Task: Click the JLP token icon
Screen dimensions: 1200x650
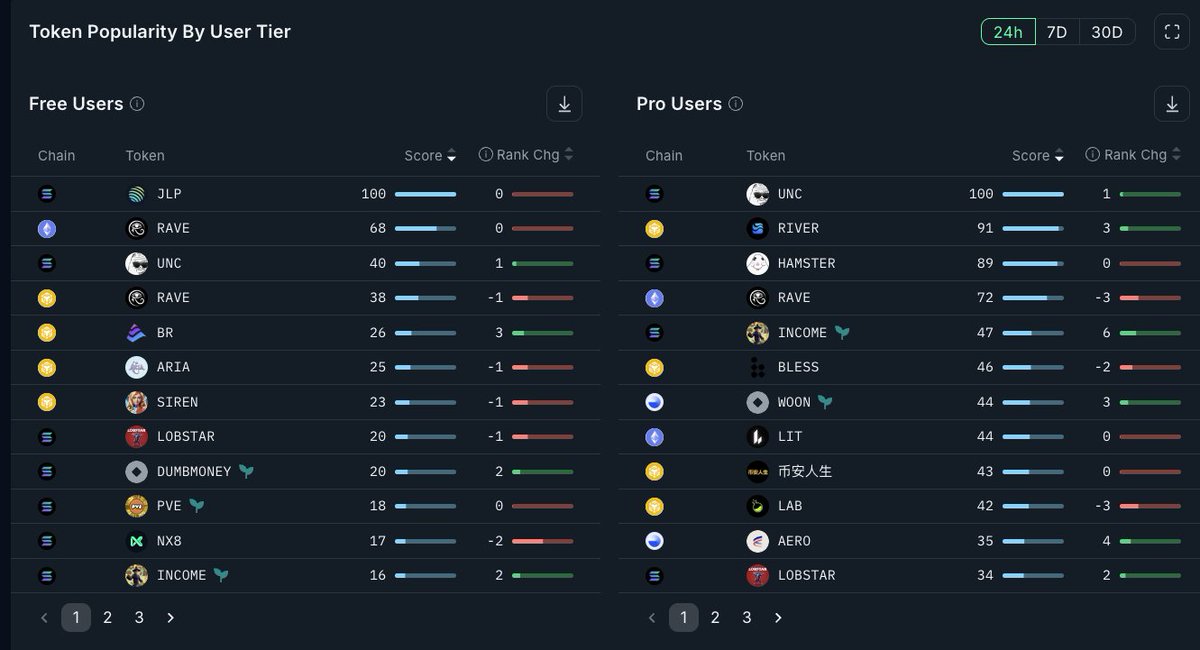Action: [137, 194]
